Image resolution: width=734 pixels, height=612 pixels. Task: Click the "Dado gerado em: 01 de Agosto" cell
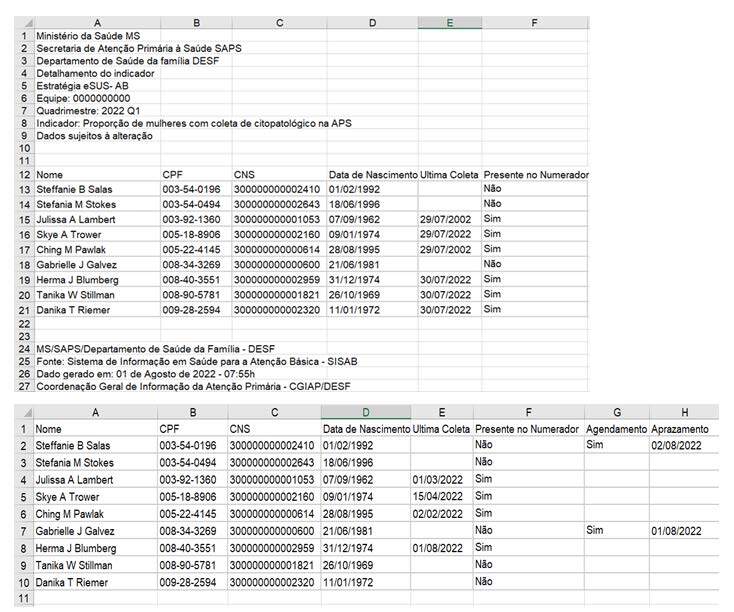tap(140, 372)
